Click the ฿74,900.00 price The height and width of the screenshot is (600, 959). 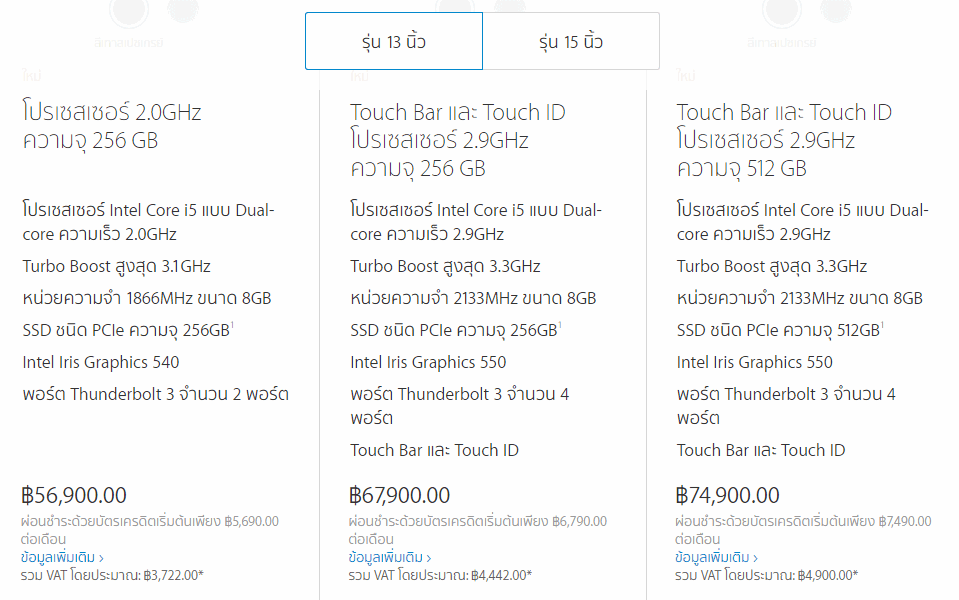(x=727, y=495)
